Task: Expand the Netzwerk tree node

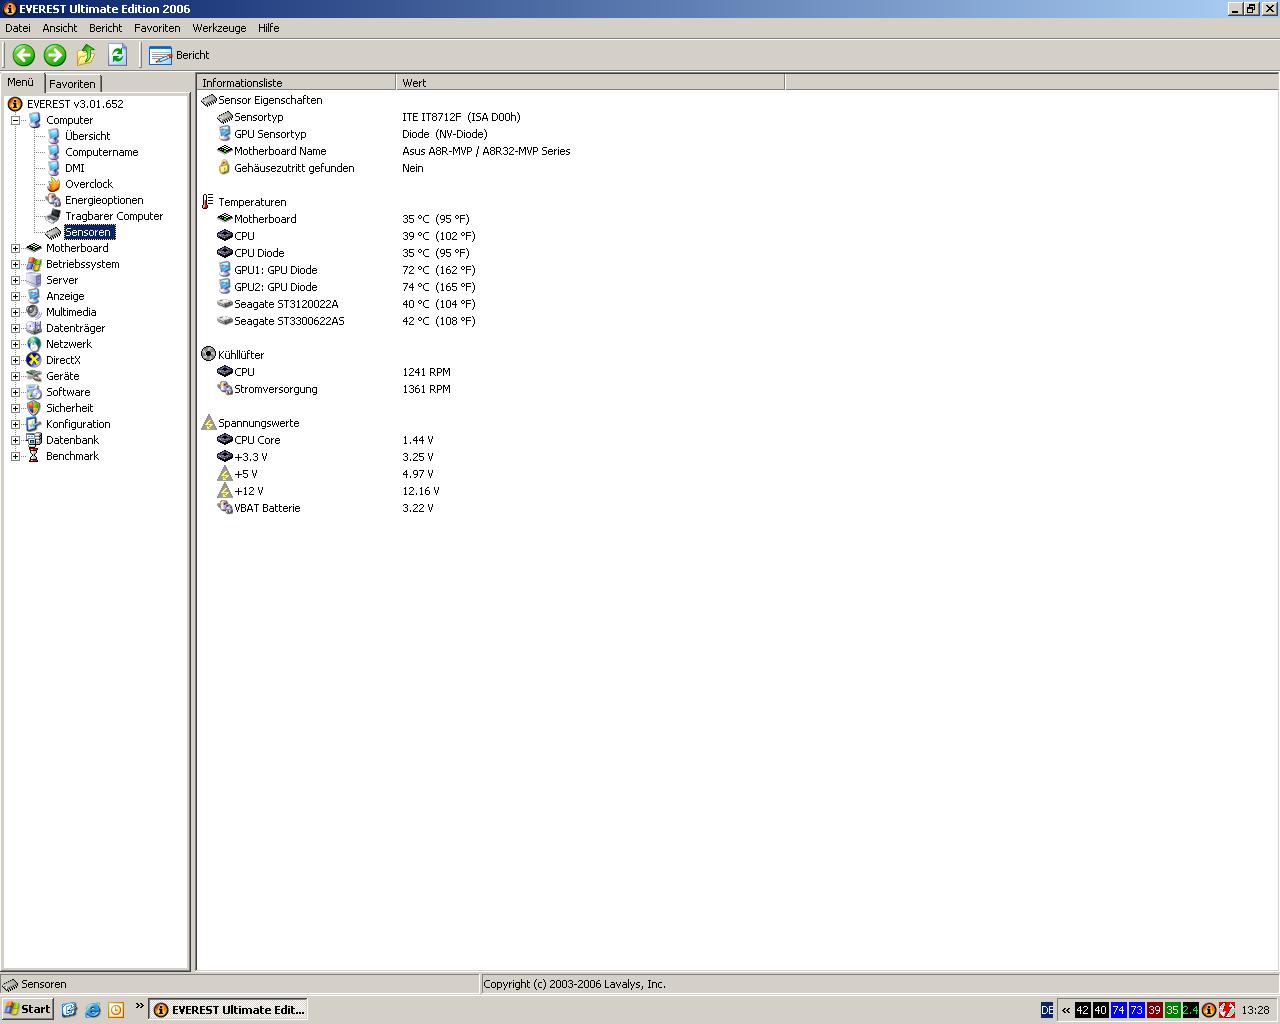Action: click(16, 344)
